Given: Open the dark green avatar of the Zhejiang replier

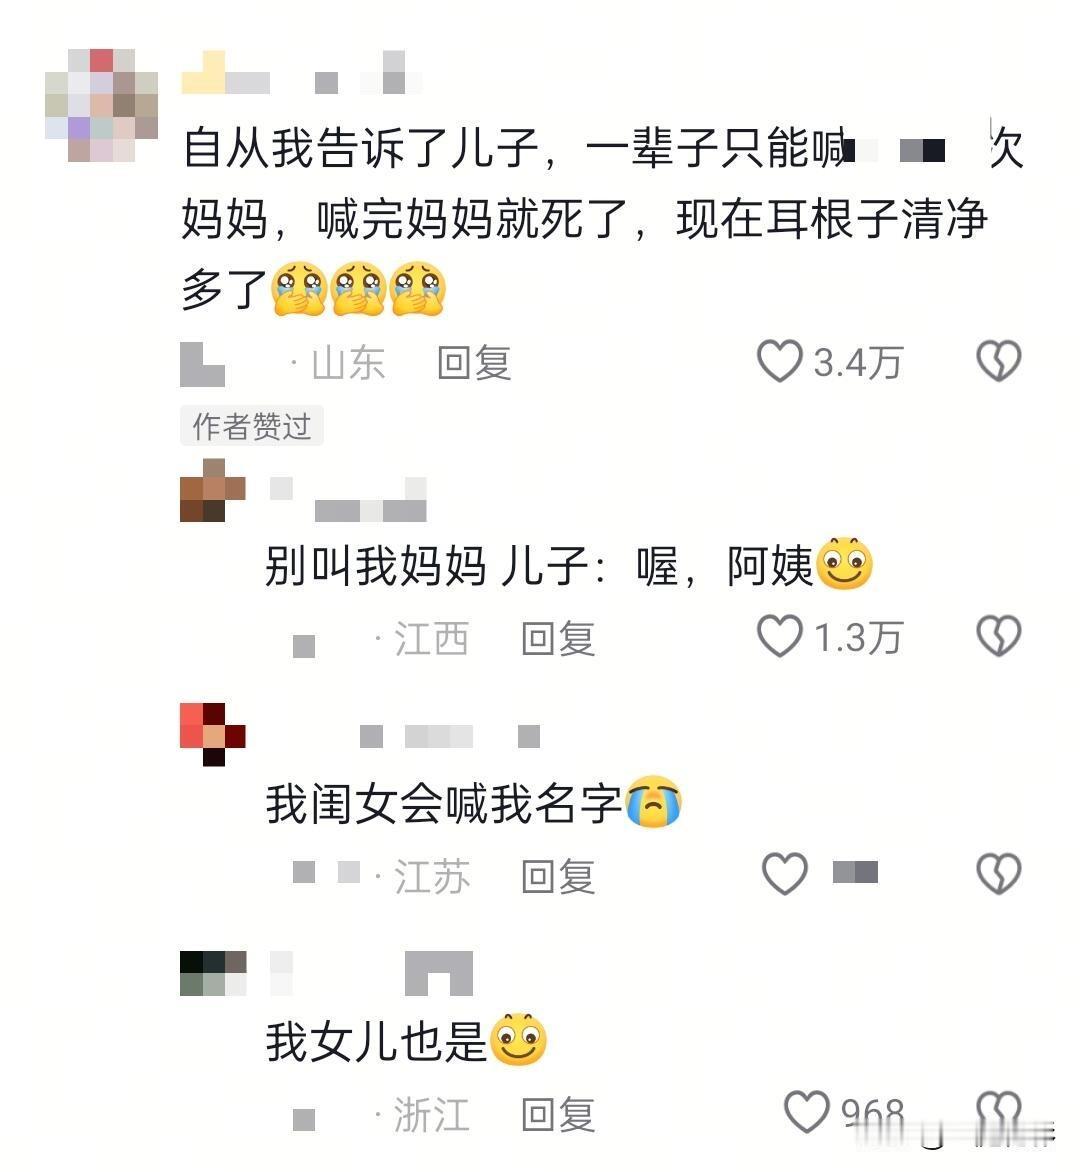Looking at the screenshot, I should [213, 973].
